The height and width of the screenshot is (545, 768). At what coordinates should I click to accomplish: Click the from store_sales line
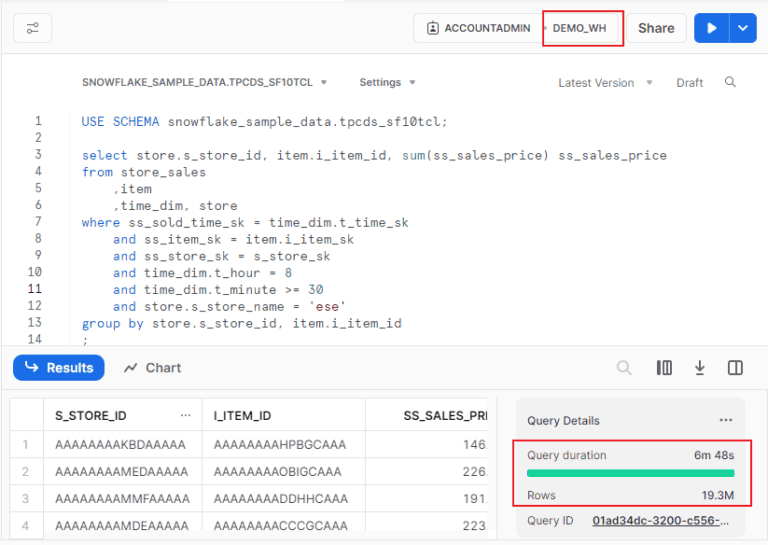pyautogui.click(x=144, y=172)
